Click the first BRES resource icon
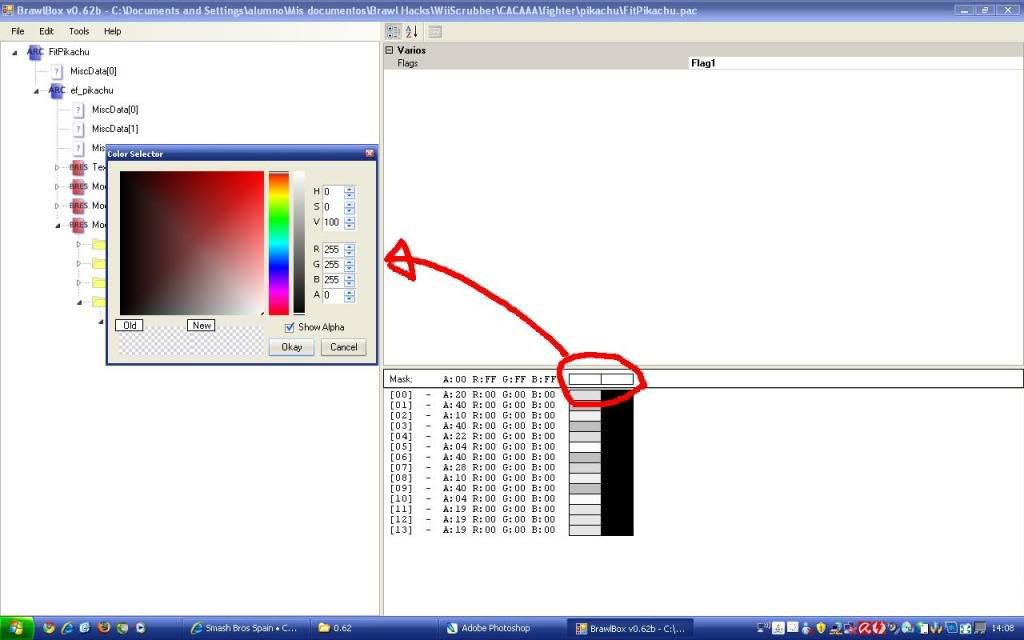Viewport: 1024px width, 640px height. pyautogui.click(x=79, y=167)
